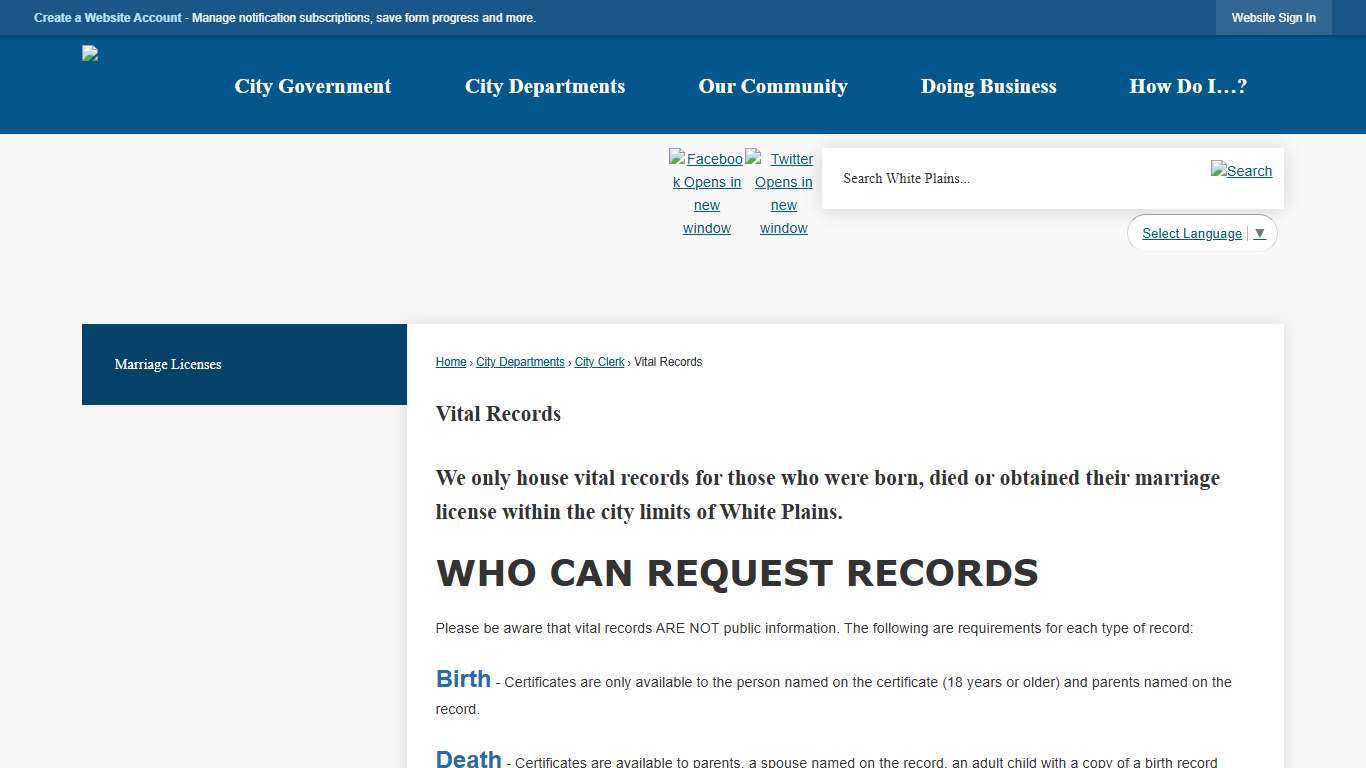Open the City Government menu
Viewport: 1366px width, 768px height.
(313, 86)
